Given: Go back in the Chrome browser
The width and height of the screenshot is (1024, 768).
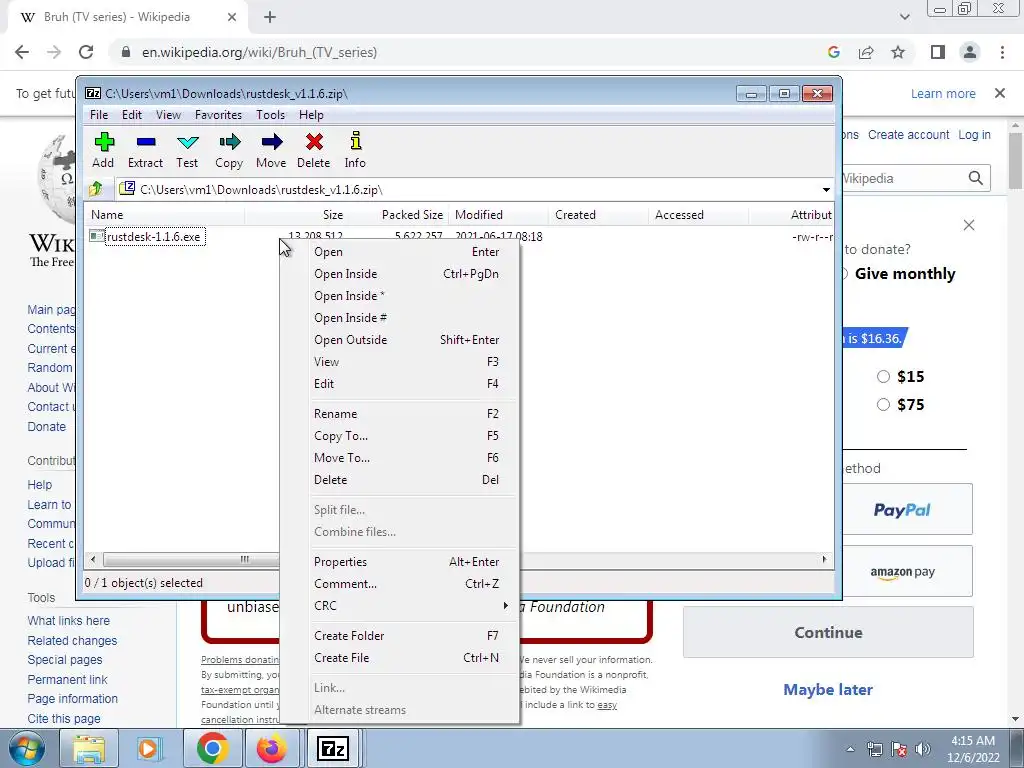Looking at the screenshot, I should (x=22, y=52).
